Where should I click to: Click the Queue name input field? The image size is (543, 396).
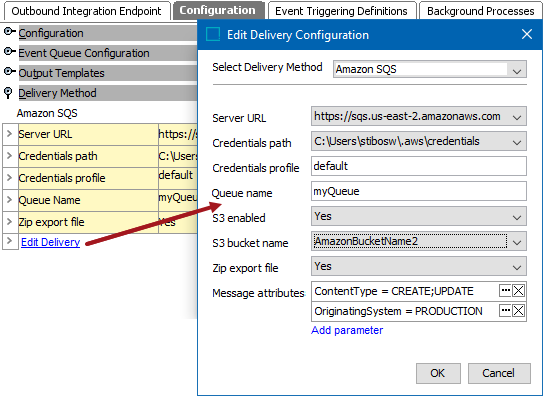(419, 191)
